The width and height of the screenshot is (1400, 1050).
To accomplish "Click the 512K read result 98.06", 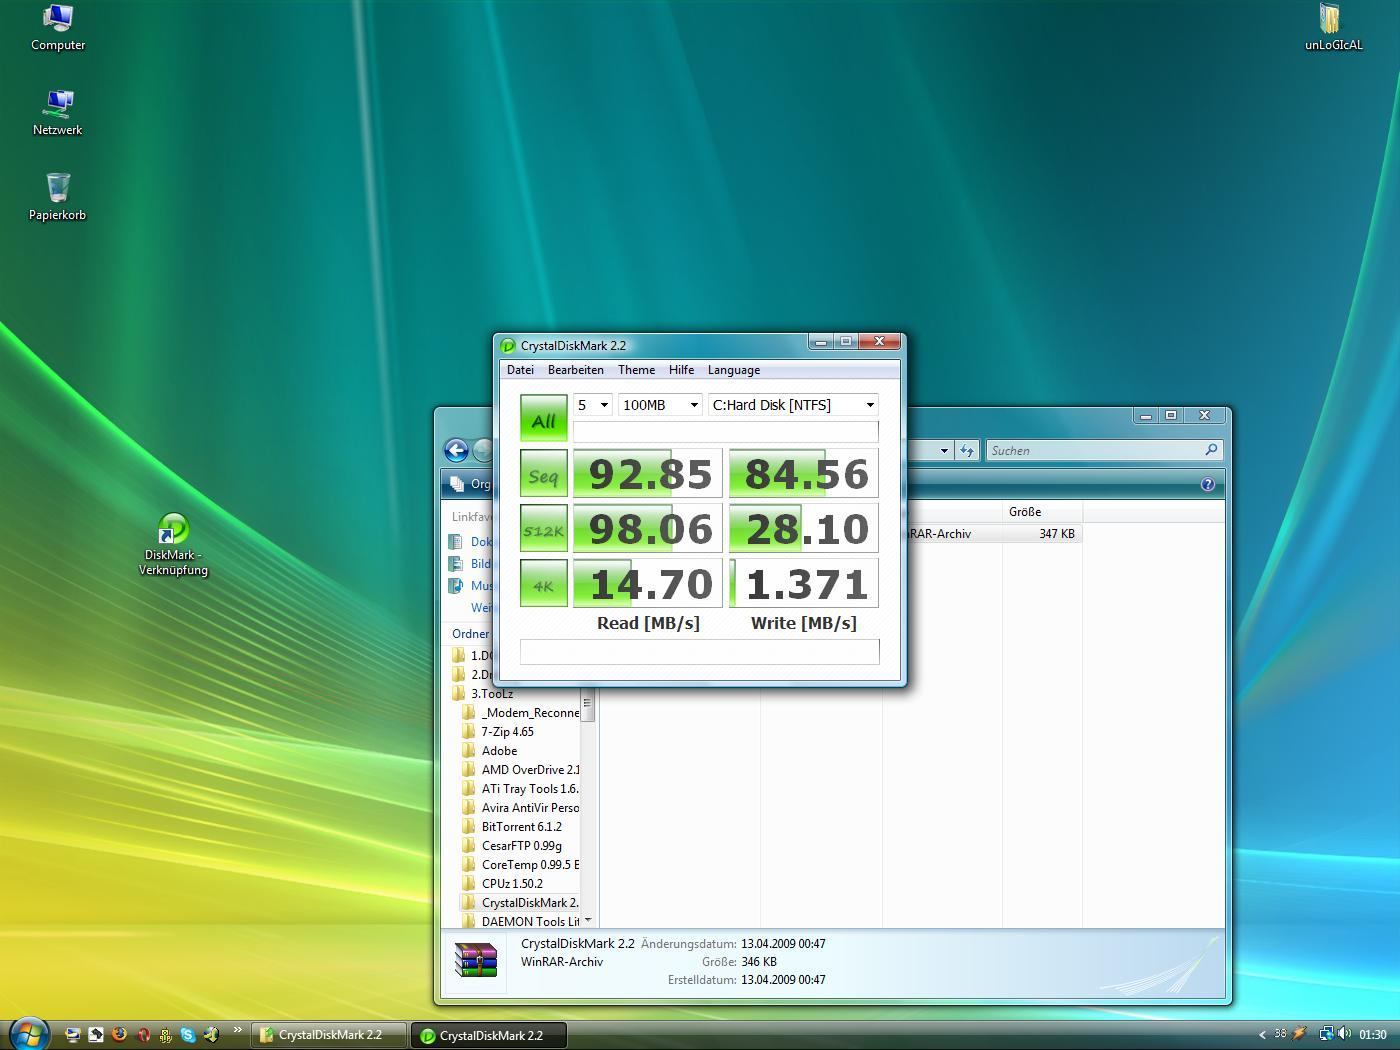I will (647, 528).
